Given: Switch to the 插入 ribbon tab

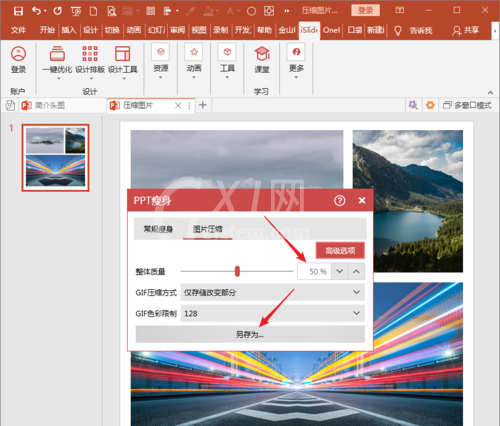Looking at the screenshot, I should coord(69,30).
